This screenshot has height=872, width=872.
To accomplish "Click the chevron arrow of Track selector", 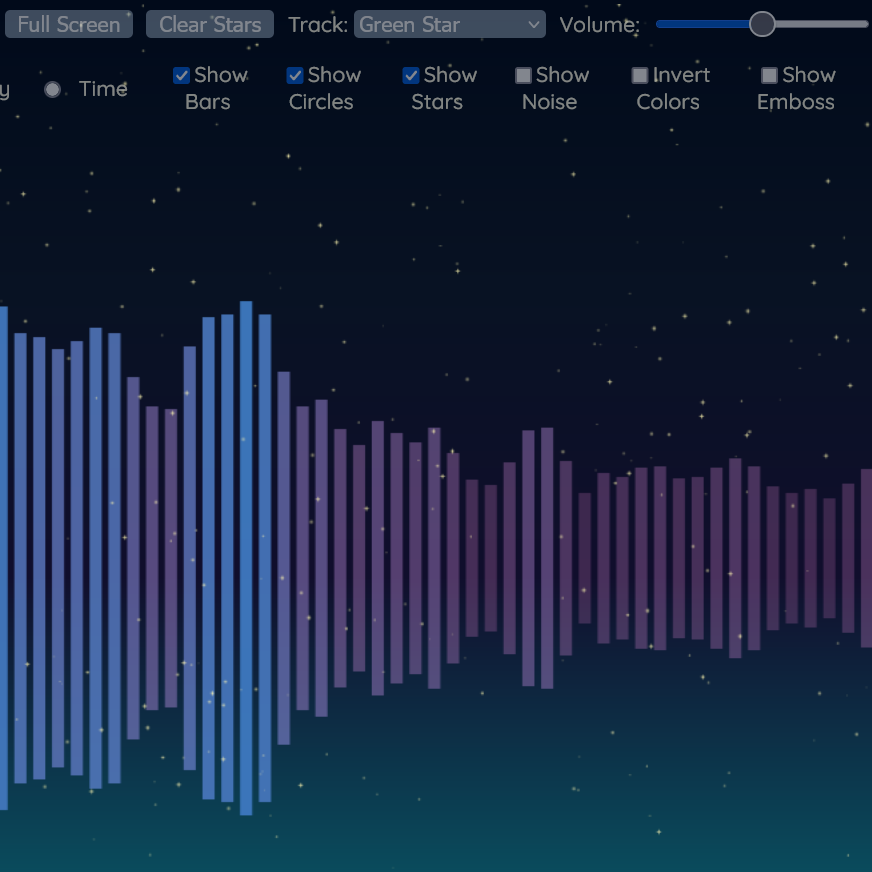I will [533, 24].
